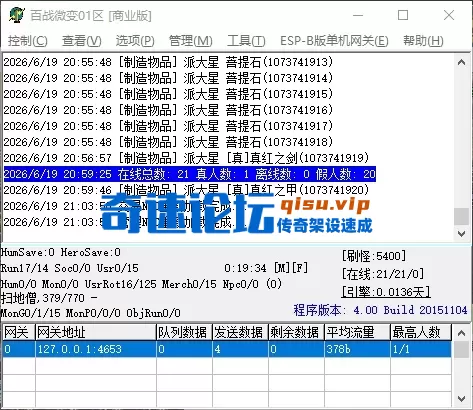This screenshot has height=410, width=473.
Task: Click the 最高人数 column header
Action: tap(421, 332)
